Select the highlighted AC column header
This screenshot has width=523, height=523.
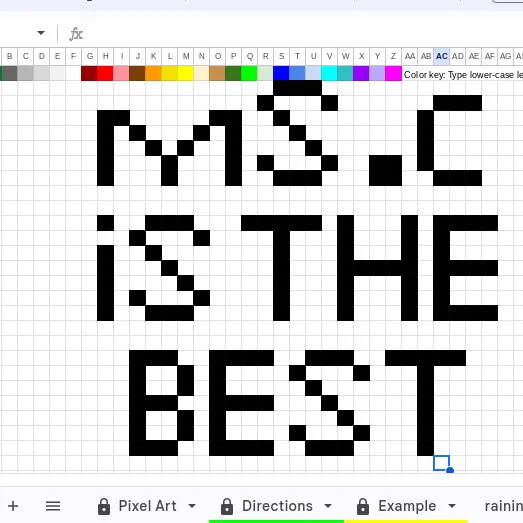(442, 56)
